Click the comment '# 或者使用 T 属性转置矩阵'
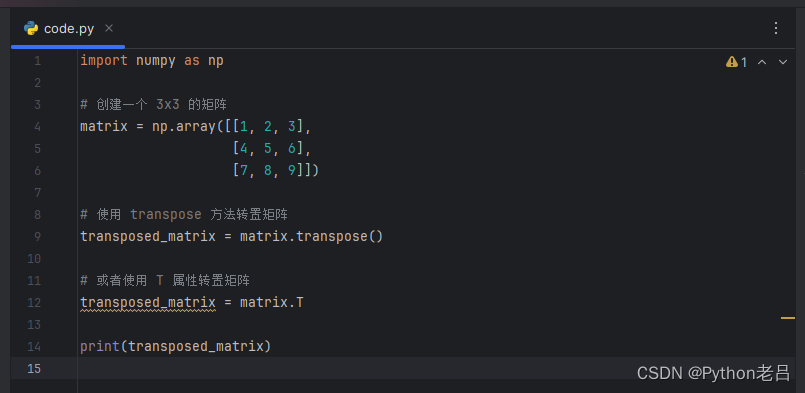Image resolution: width=805 pixels, height=393 pixels. click(x=165, y=280)
